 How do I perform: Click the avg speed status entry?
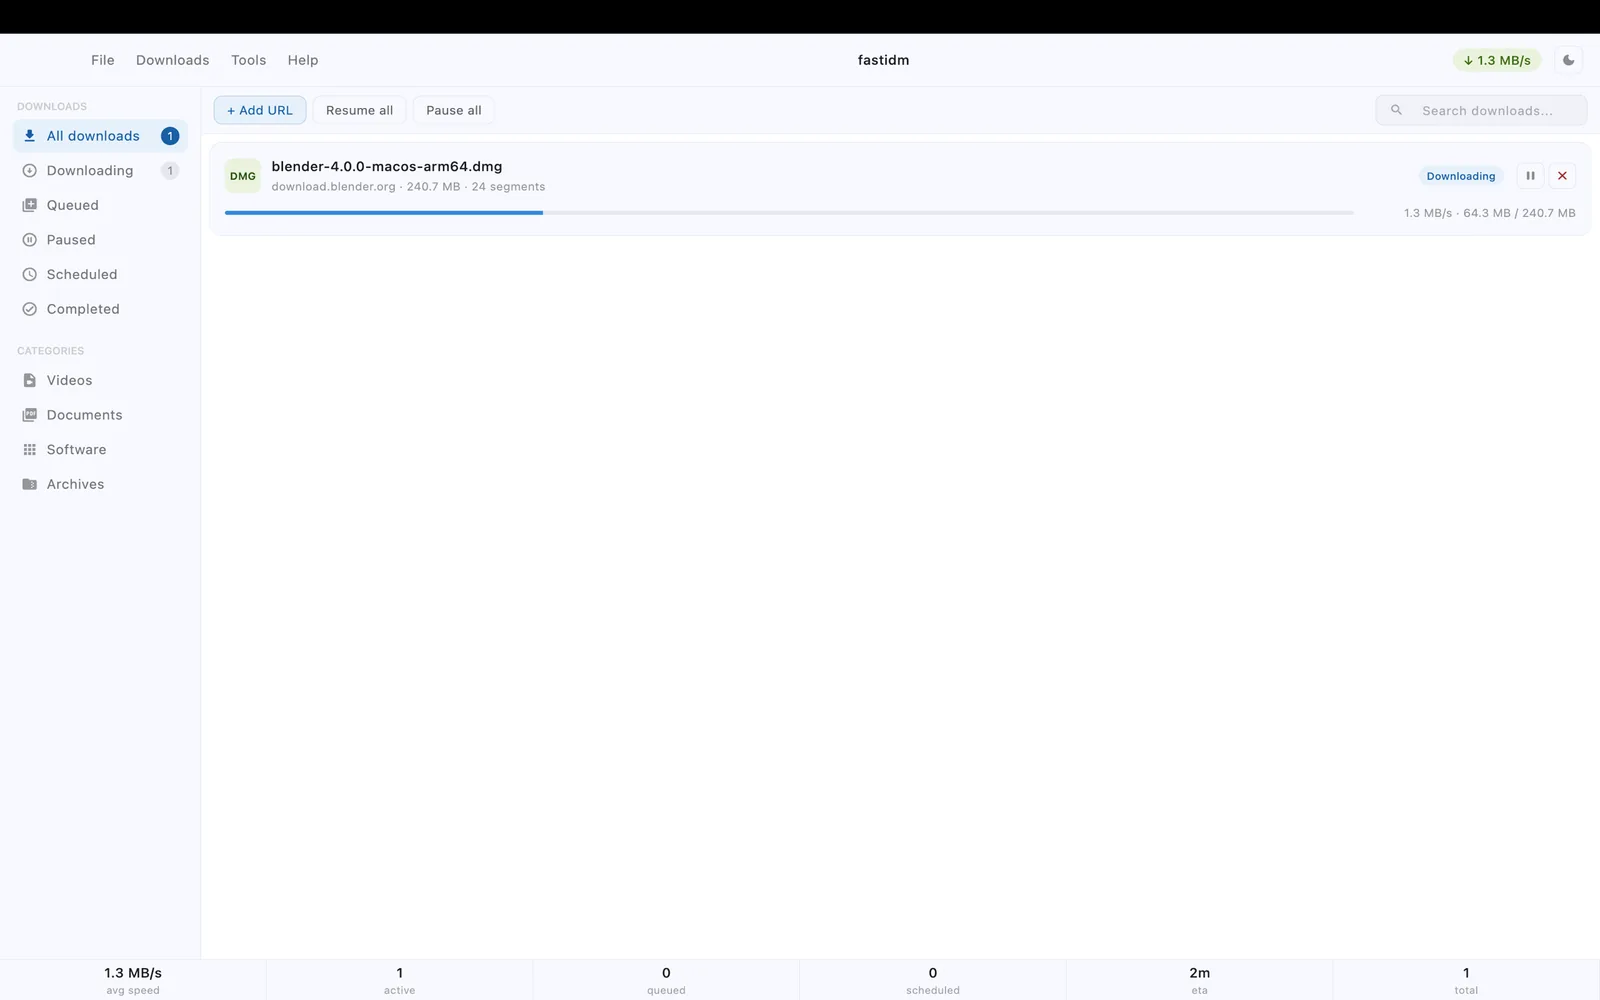tap(133, 980)
